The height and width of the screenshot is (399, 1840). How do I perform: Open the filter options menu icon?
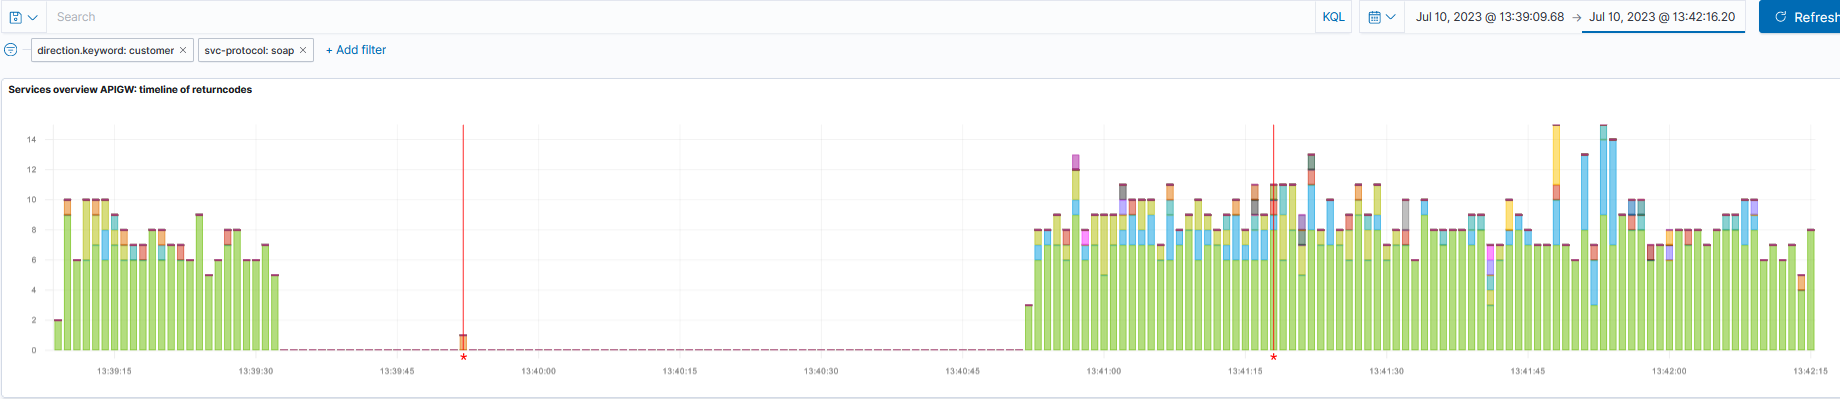(x=11, y=50)
